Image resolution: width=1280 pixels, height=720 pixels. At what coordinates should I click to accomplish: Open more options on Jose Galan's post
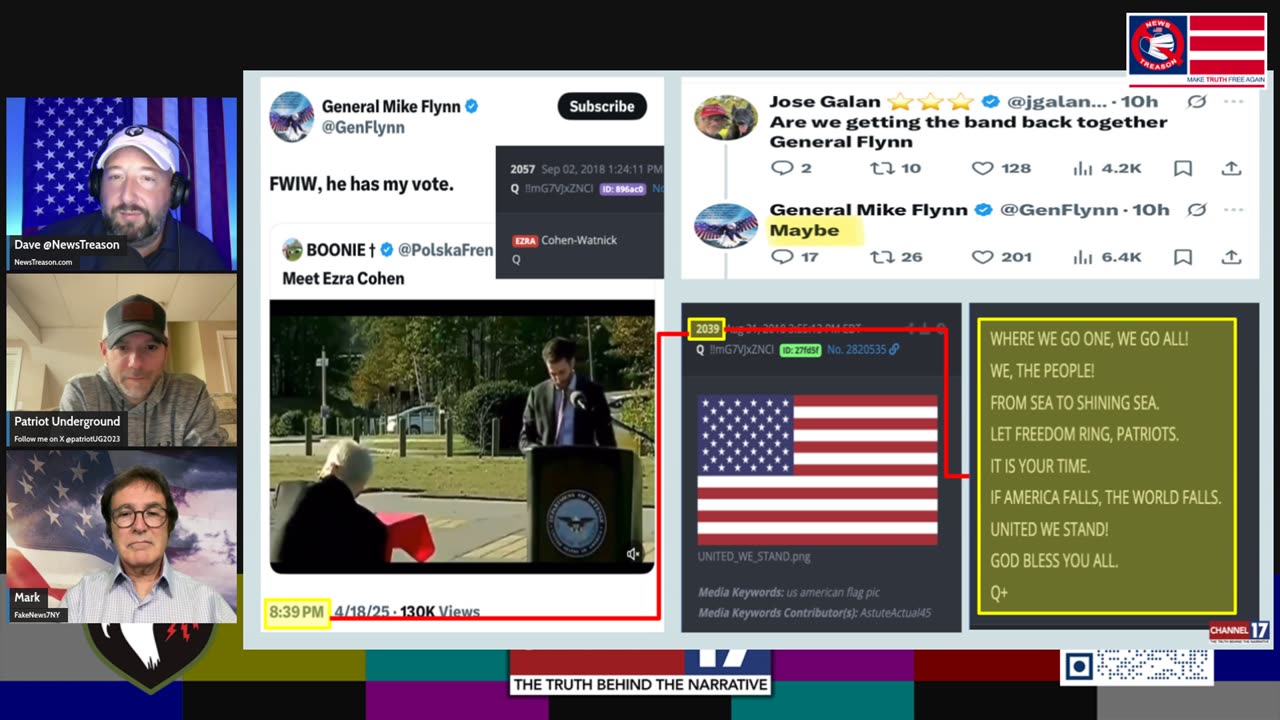(x=1233, y=101)
